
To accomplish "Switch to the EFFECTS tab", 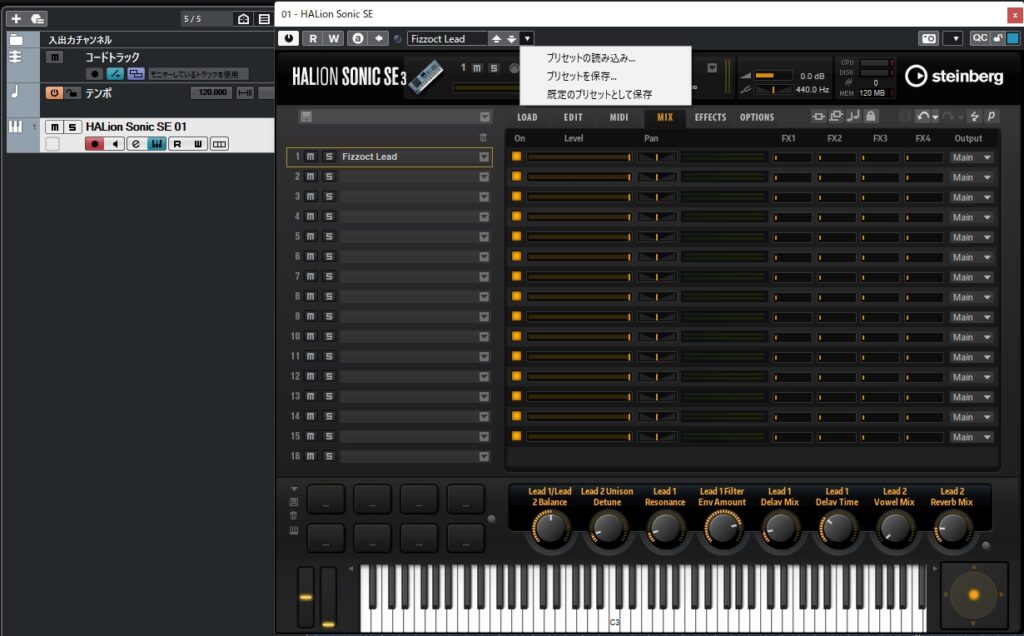I will click(710, 117).
